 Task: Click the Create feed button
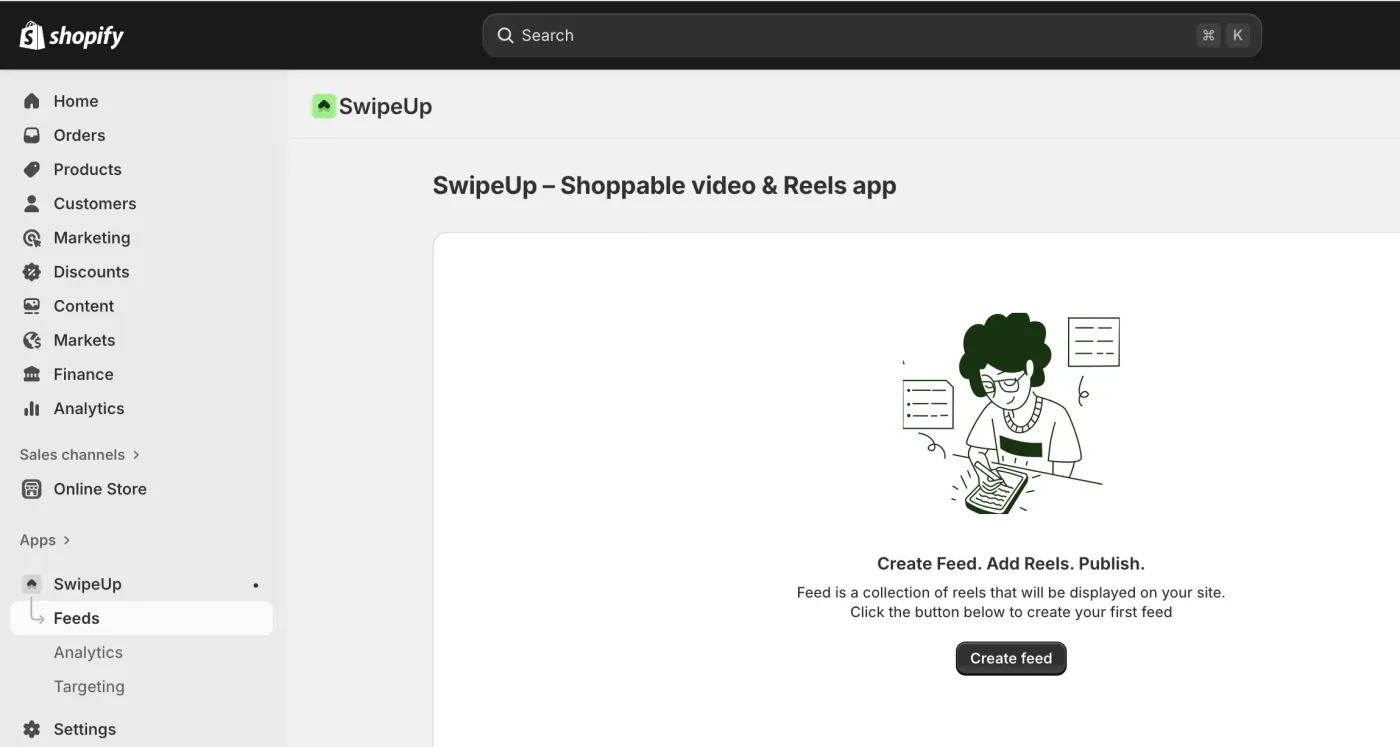pyautogui.click(x=1010, y=658)
